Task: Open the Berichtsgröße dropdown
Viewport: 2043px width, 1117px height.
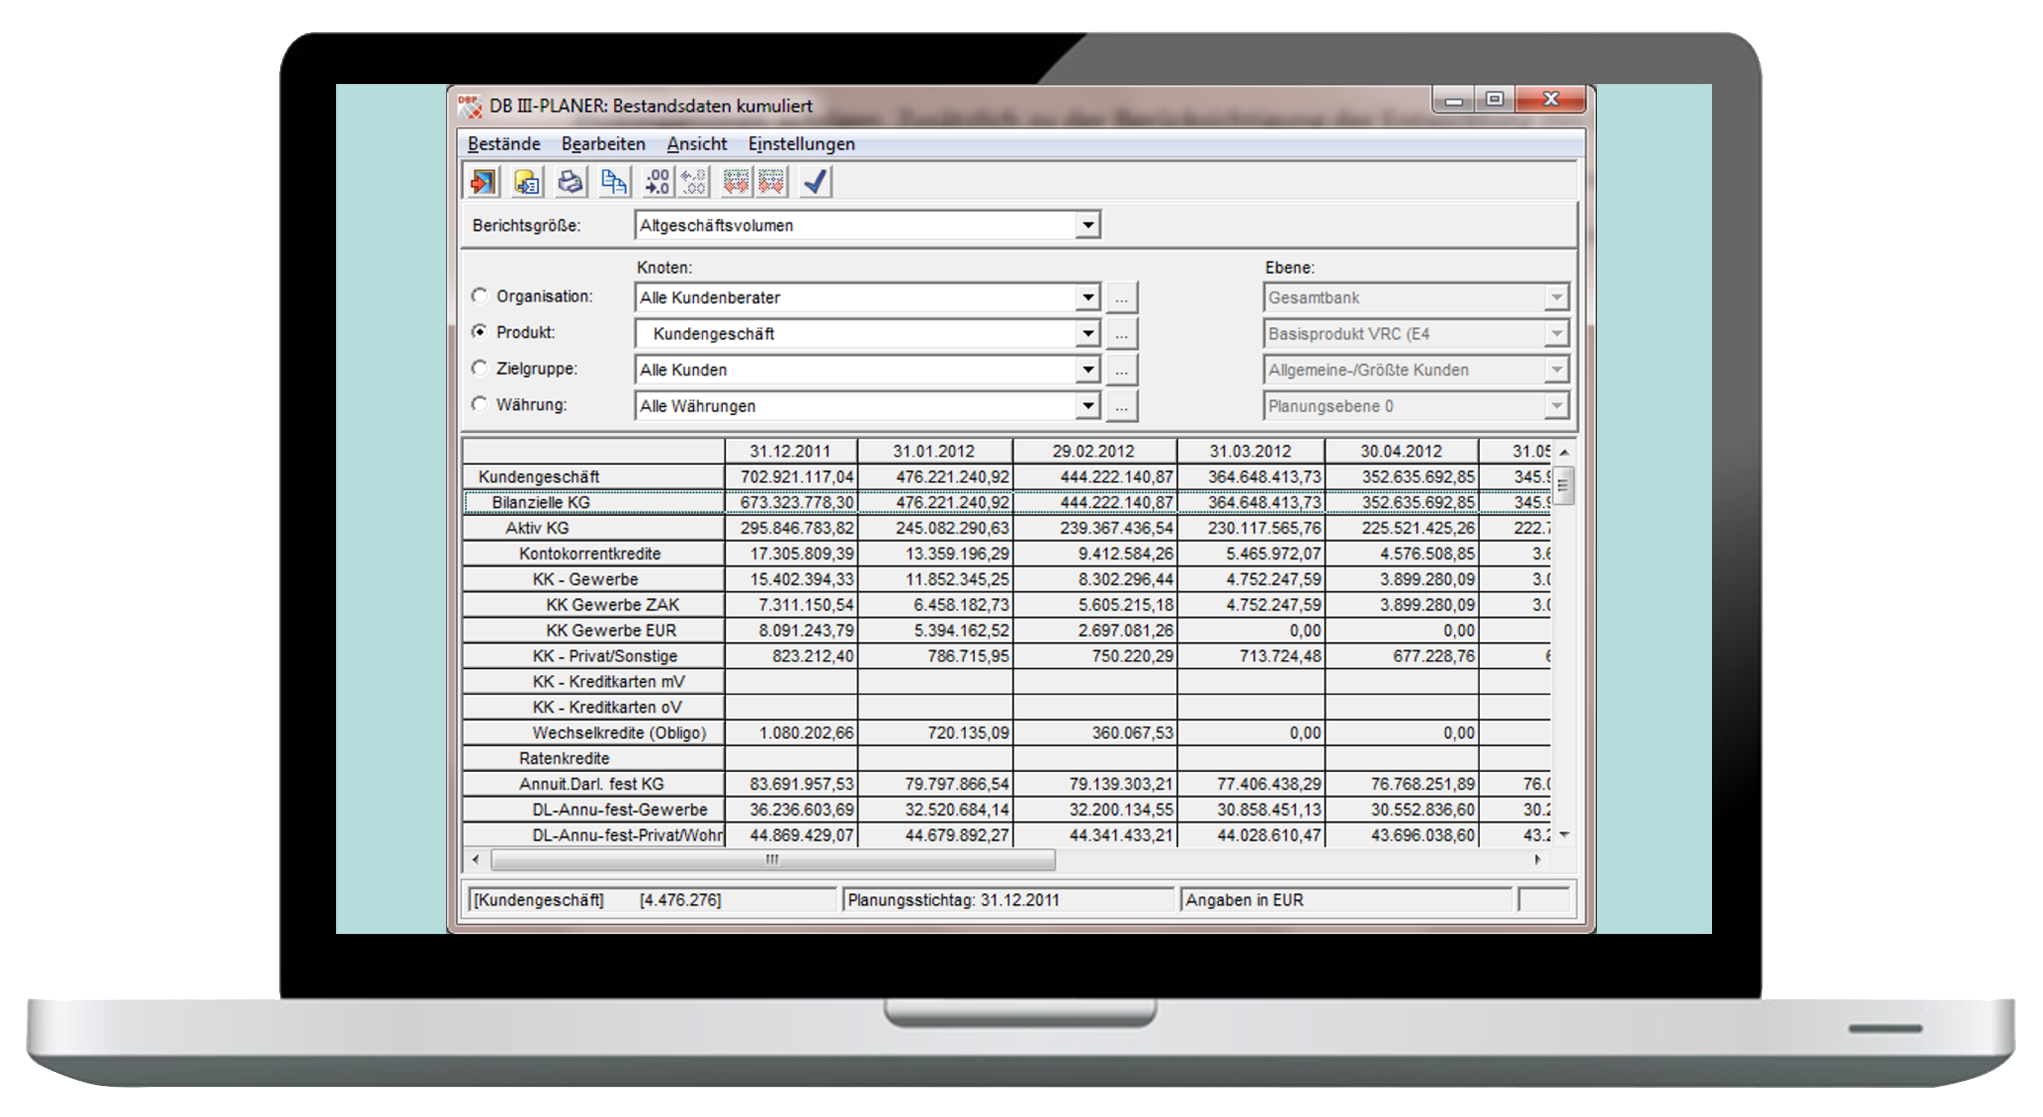Action: coord(1088,226)
